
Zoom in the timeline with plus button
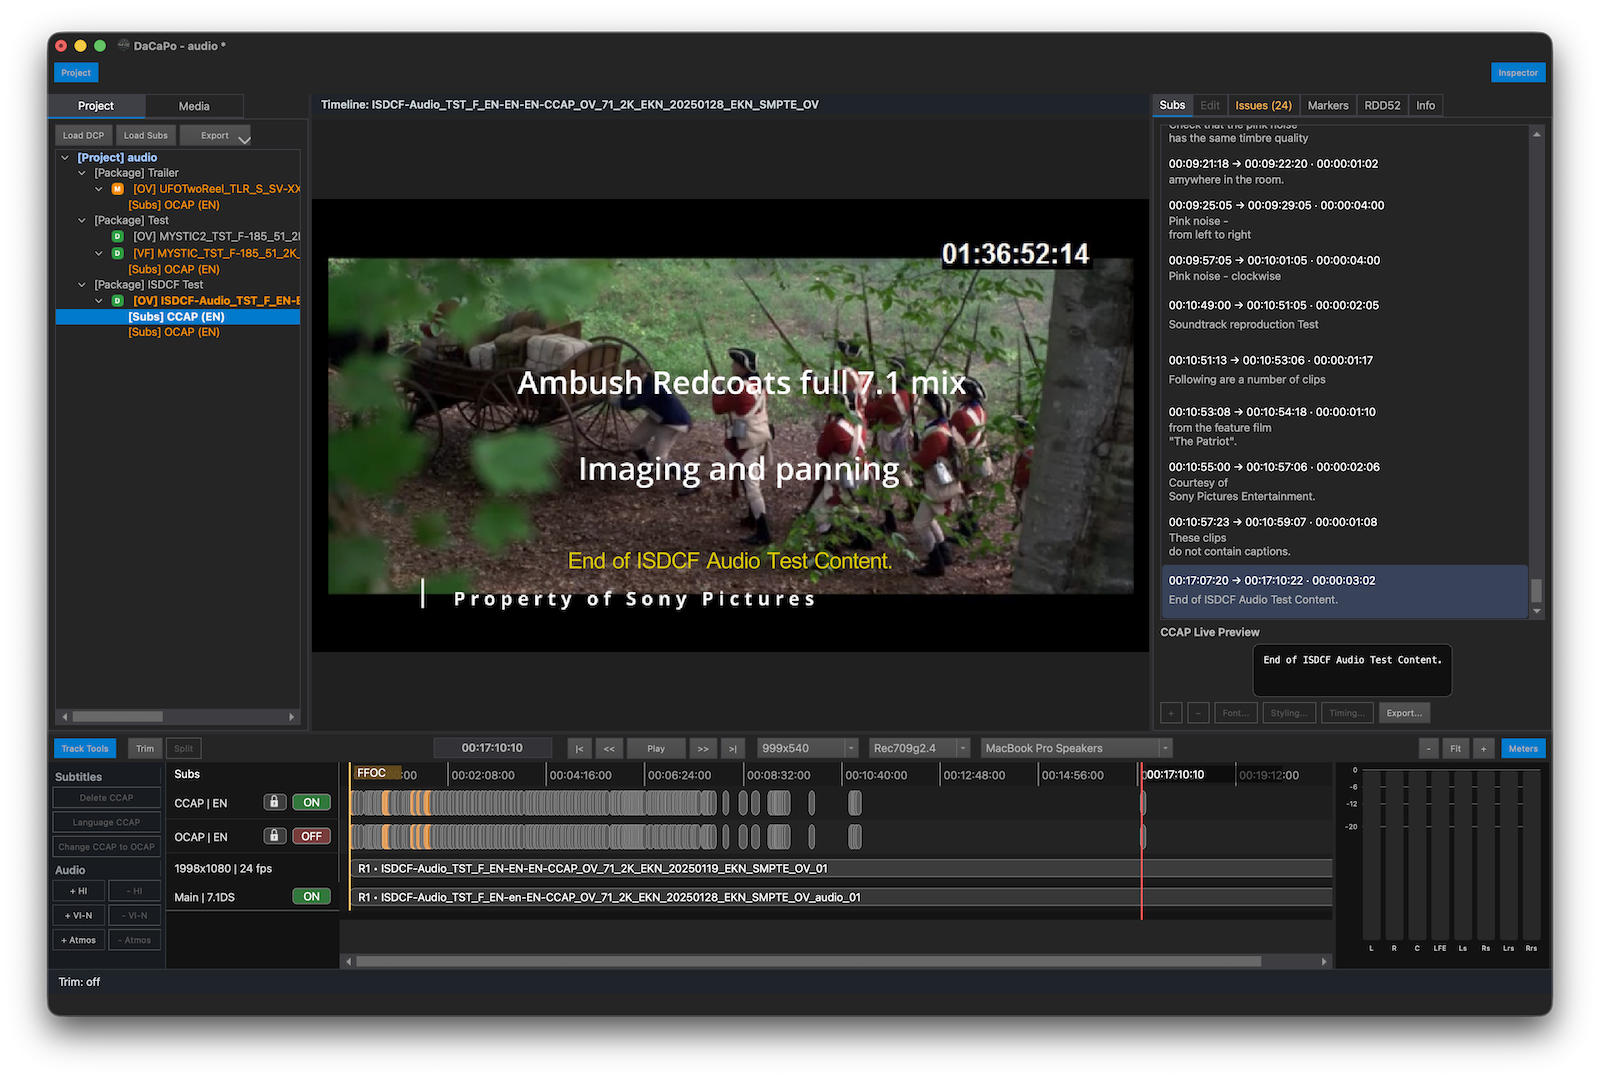1484,748
